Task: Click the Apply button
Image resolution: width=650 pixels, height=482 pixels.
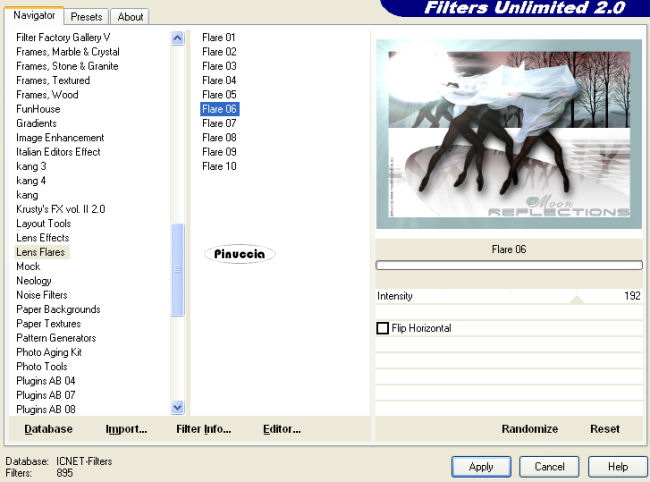Action: [481, 467]
